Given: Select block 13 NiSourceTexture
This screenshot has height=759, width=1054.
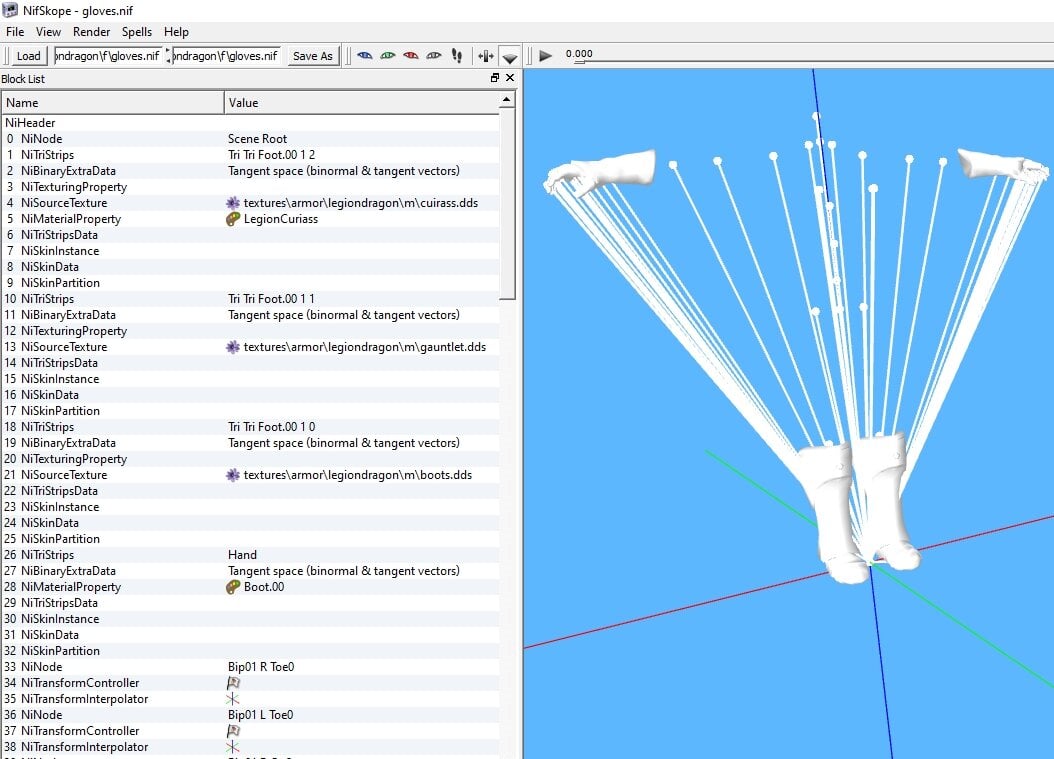Looking at the screenshot, I should click(251, 347).
